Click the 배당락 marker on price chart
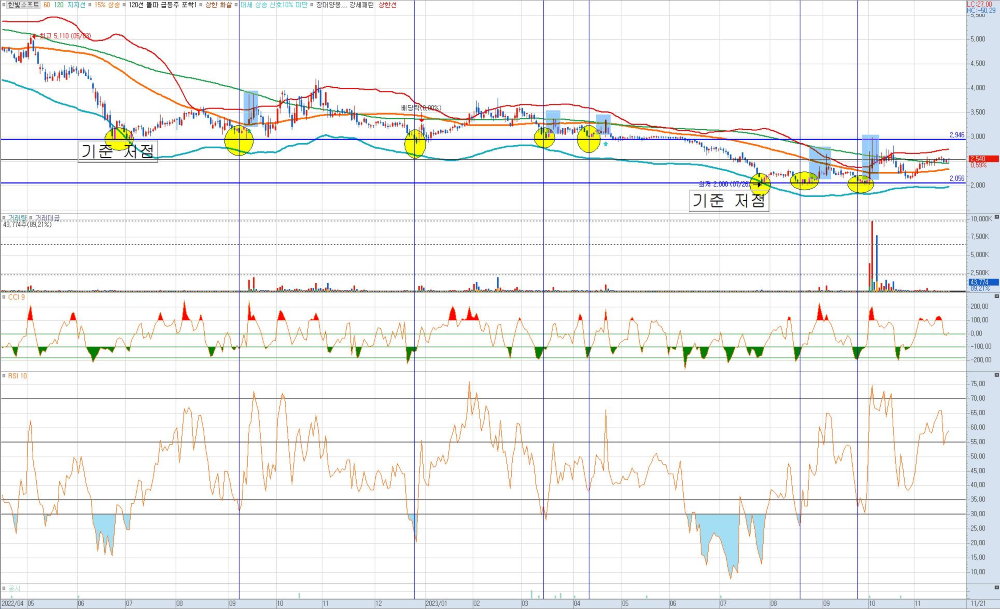The height and width of the screenshot is (609, 1000). 421,108
